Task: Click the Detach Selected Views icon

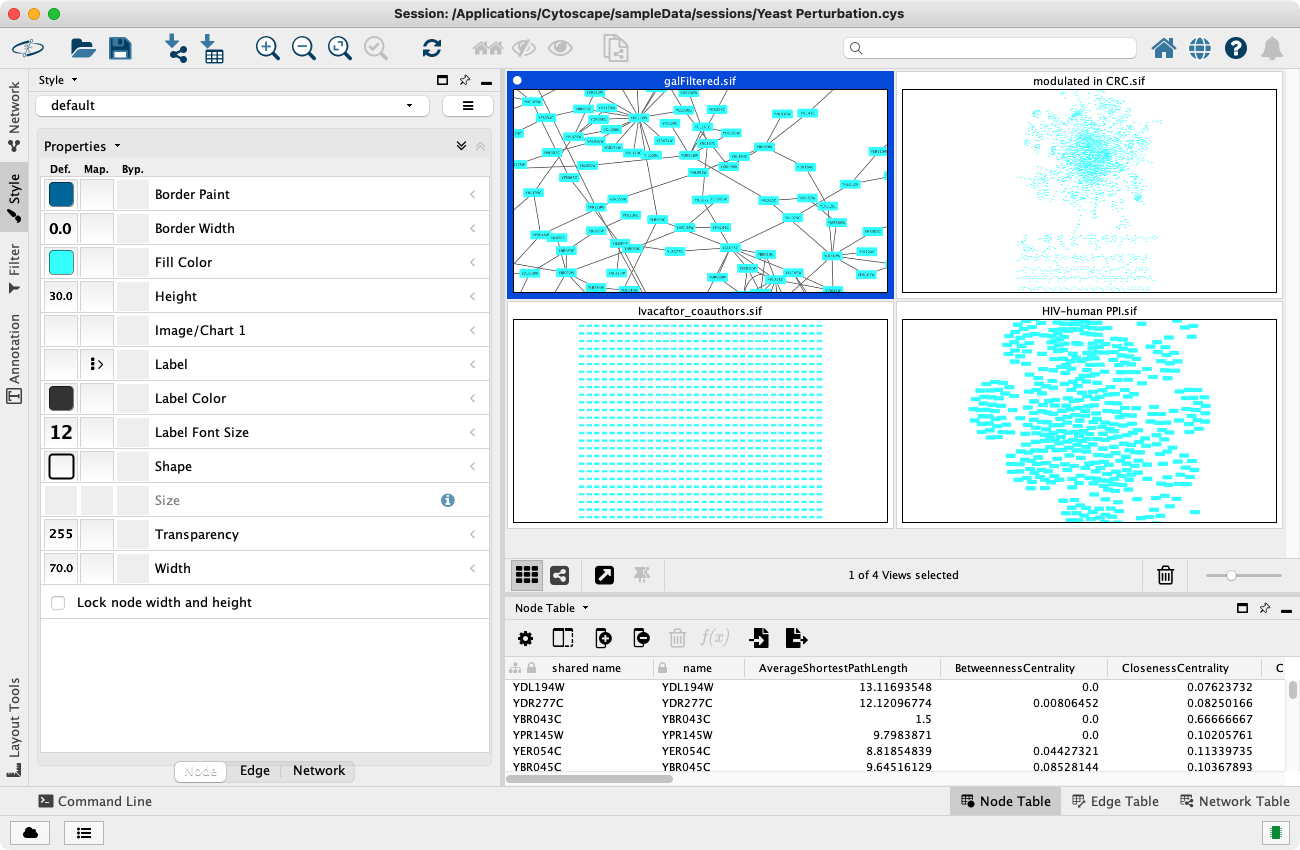Action: [x=604, y=575]
